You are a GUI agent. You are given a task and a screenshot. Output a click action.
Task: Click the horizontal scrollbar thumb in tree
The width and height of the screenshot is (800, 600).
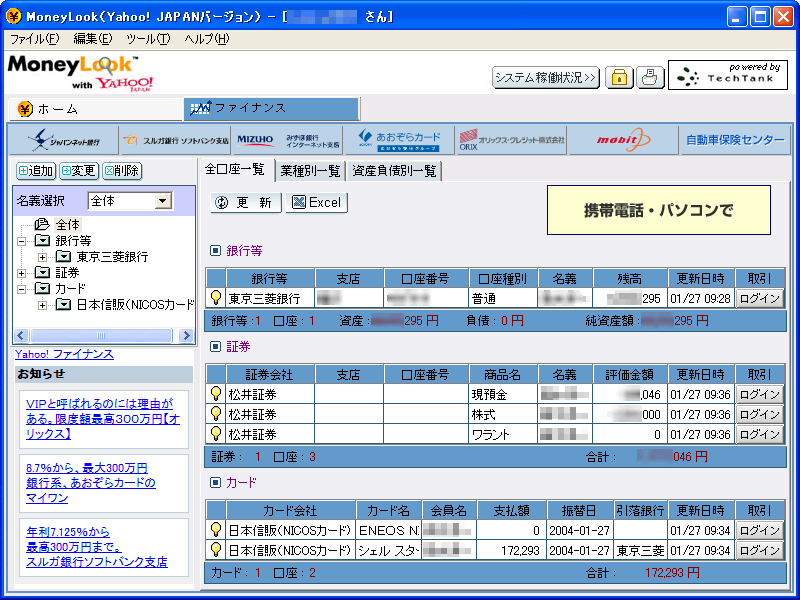101,335
